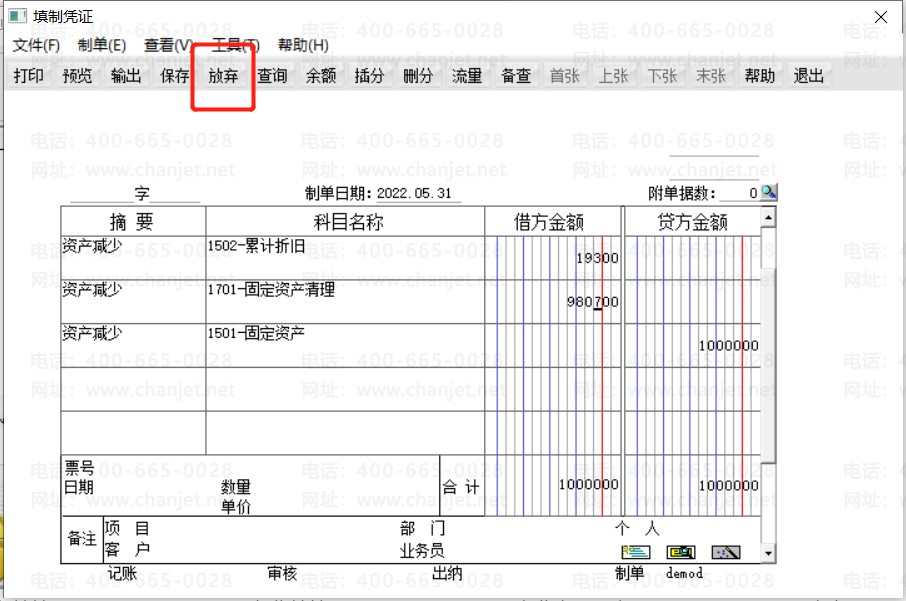
Task: Click credit amount 1000000 of 1501 row
Action: pyautogui.click(x=728, y=346)
